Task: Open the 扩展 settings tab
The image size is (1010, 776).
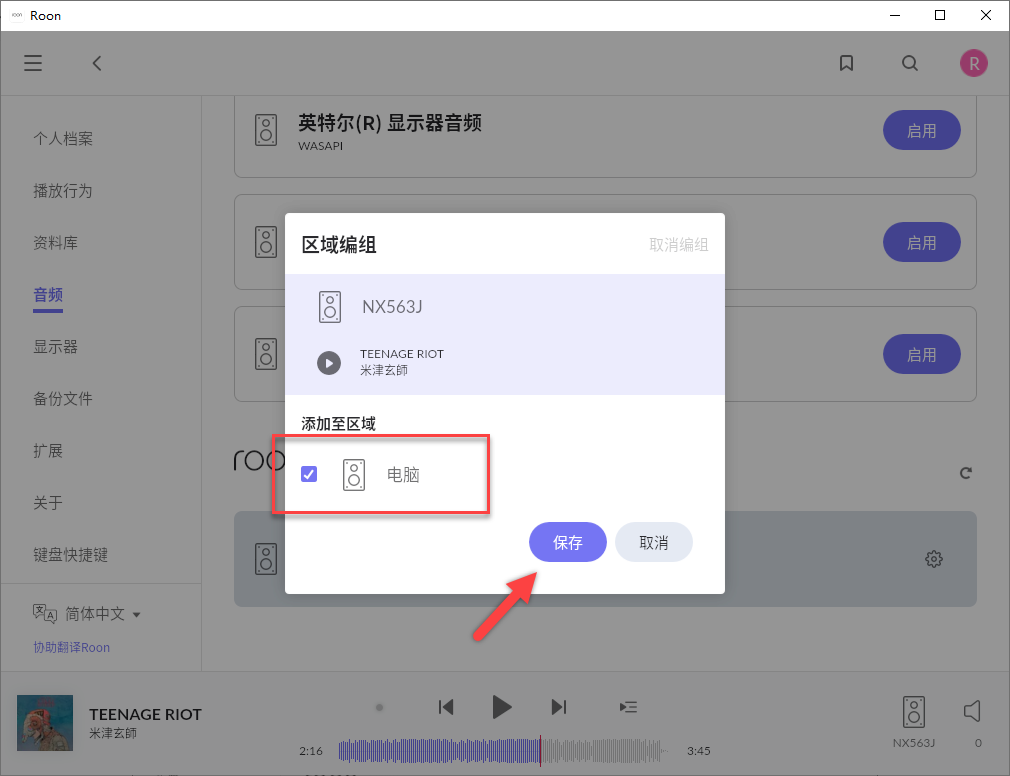Action: 48,451
